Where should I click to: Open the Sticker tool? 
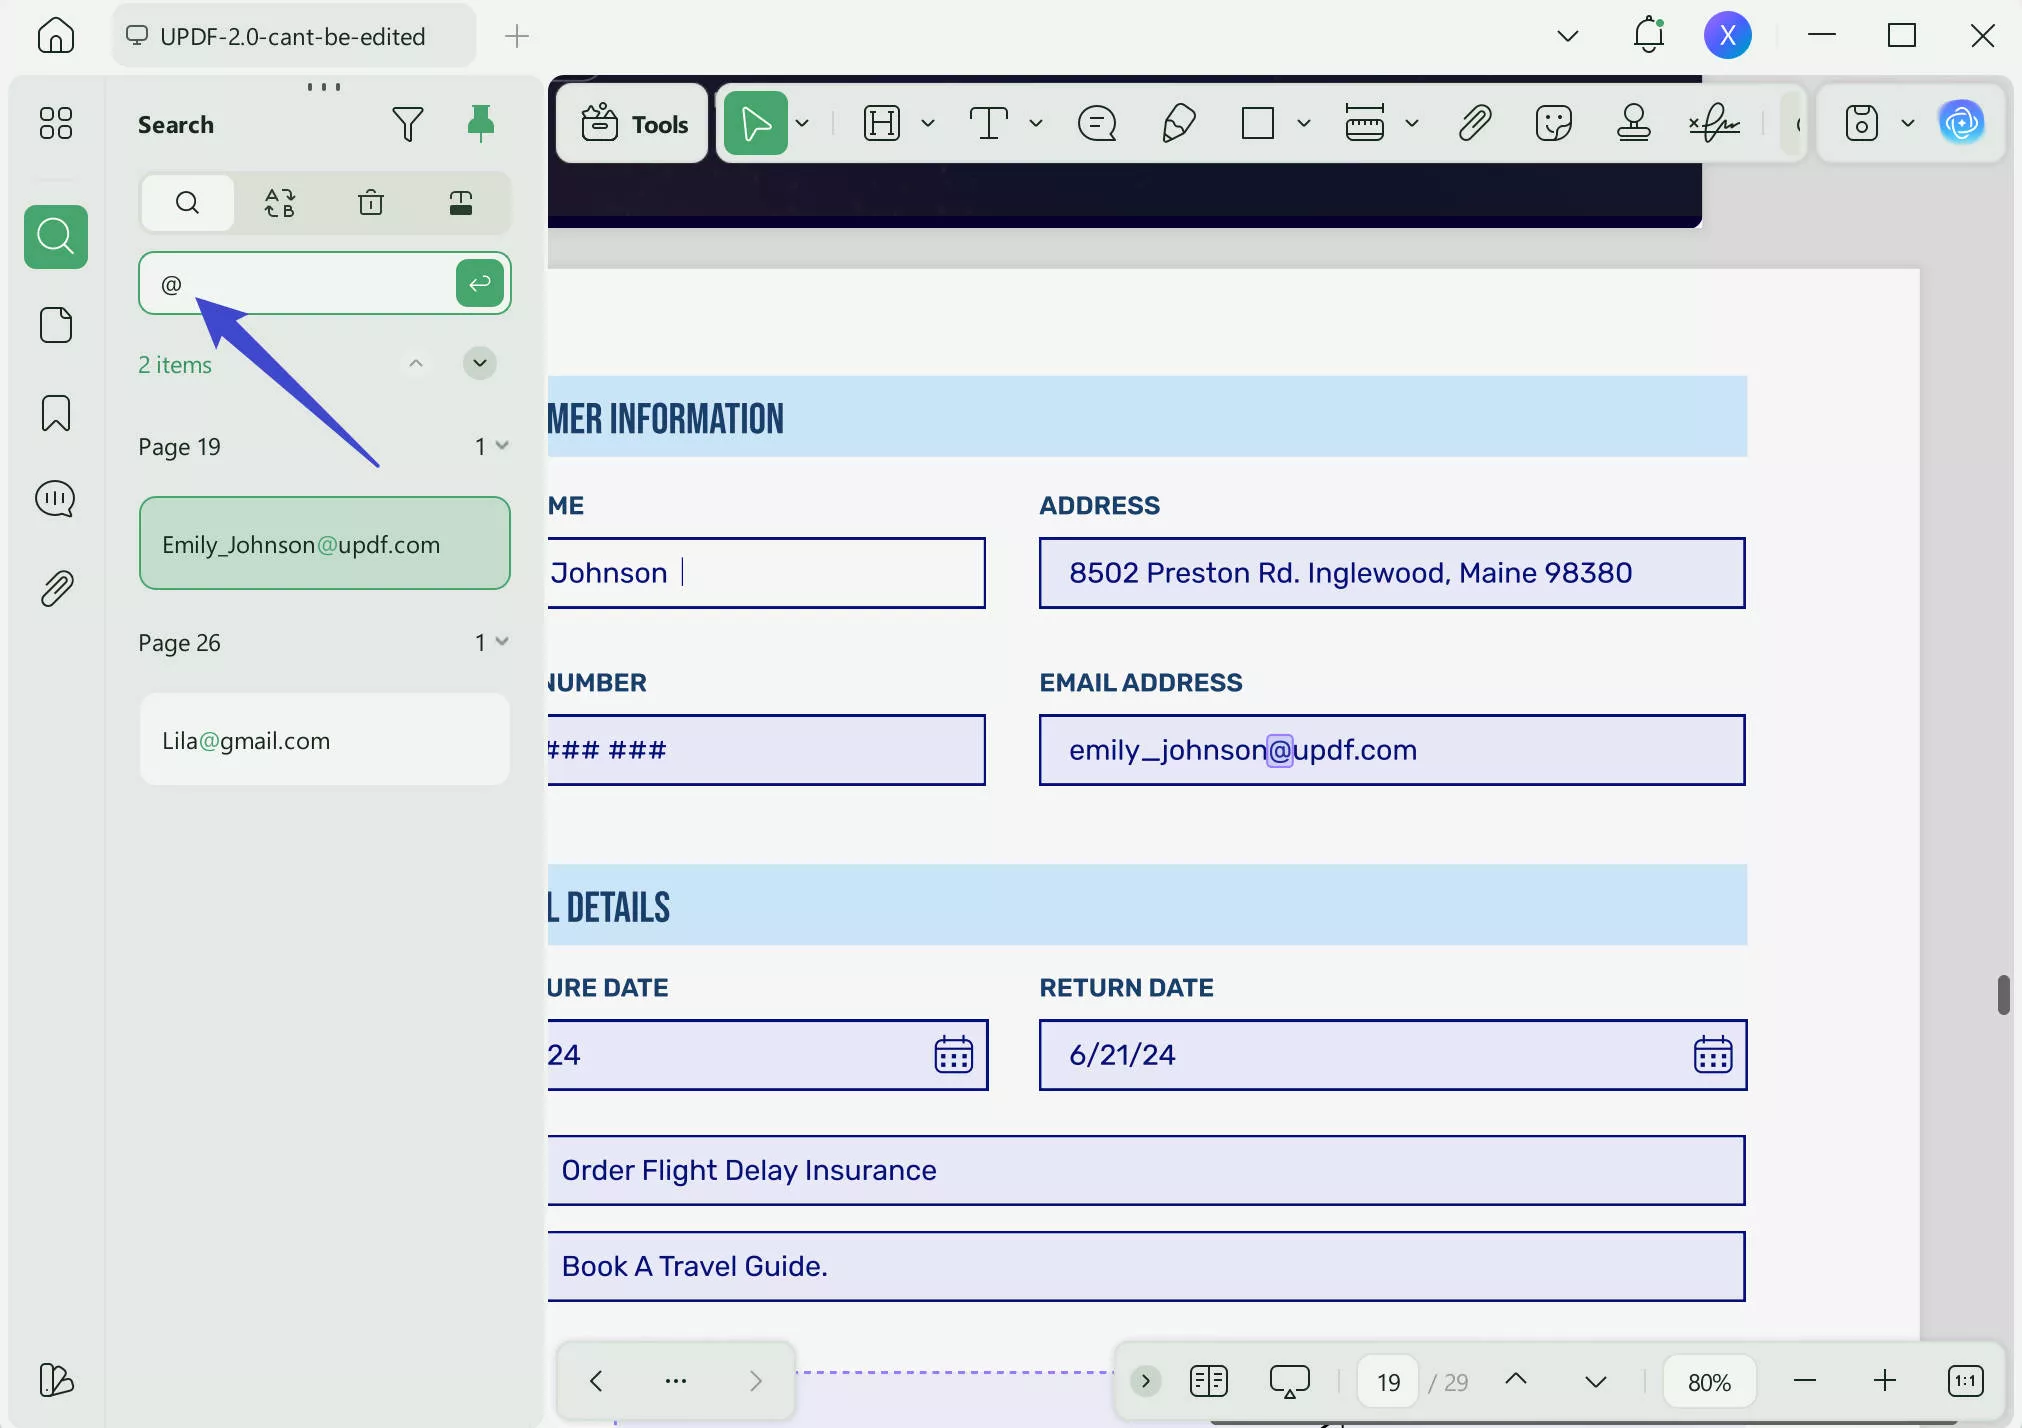[x=1553, y=122]
